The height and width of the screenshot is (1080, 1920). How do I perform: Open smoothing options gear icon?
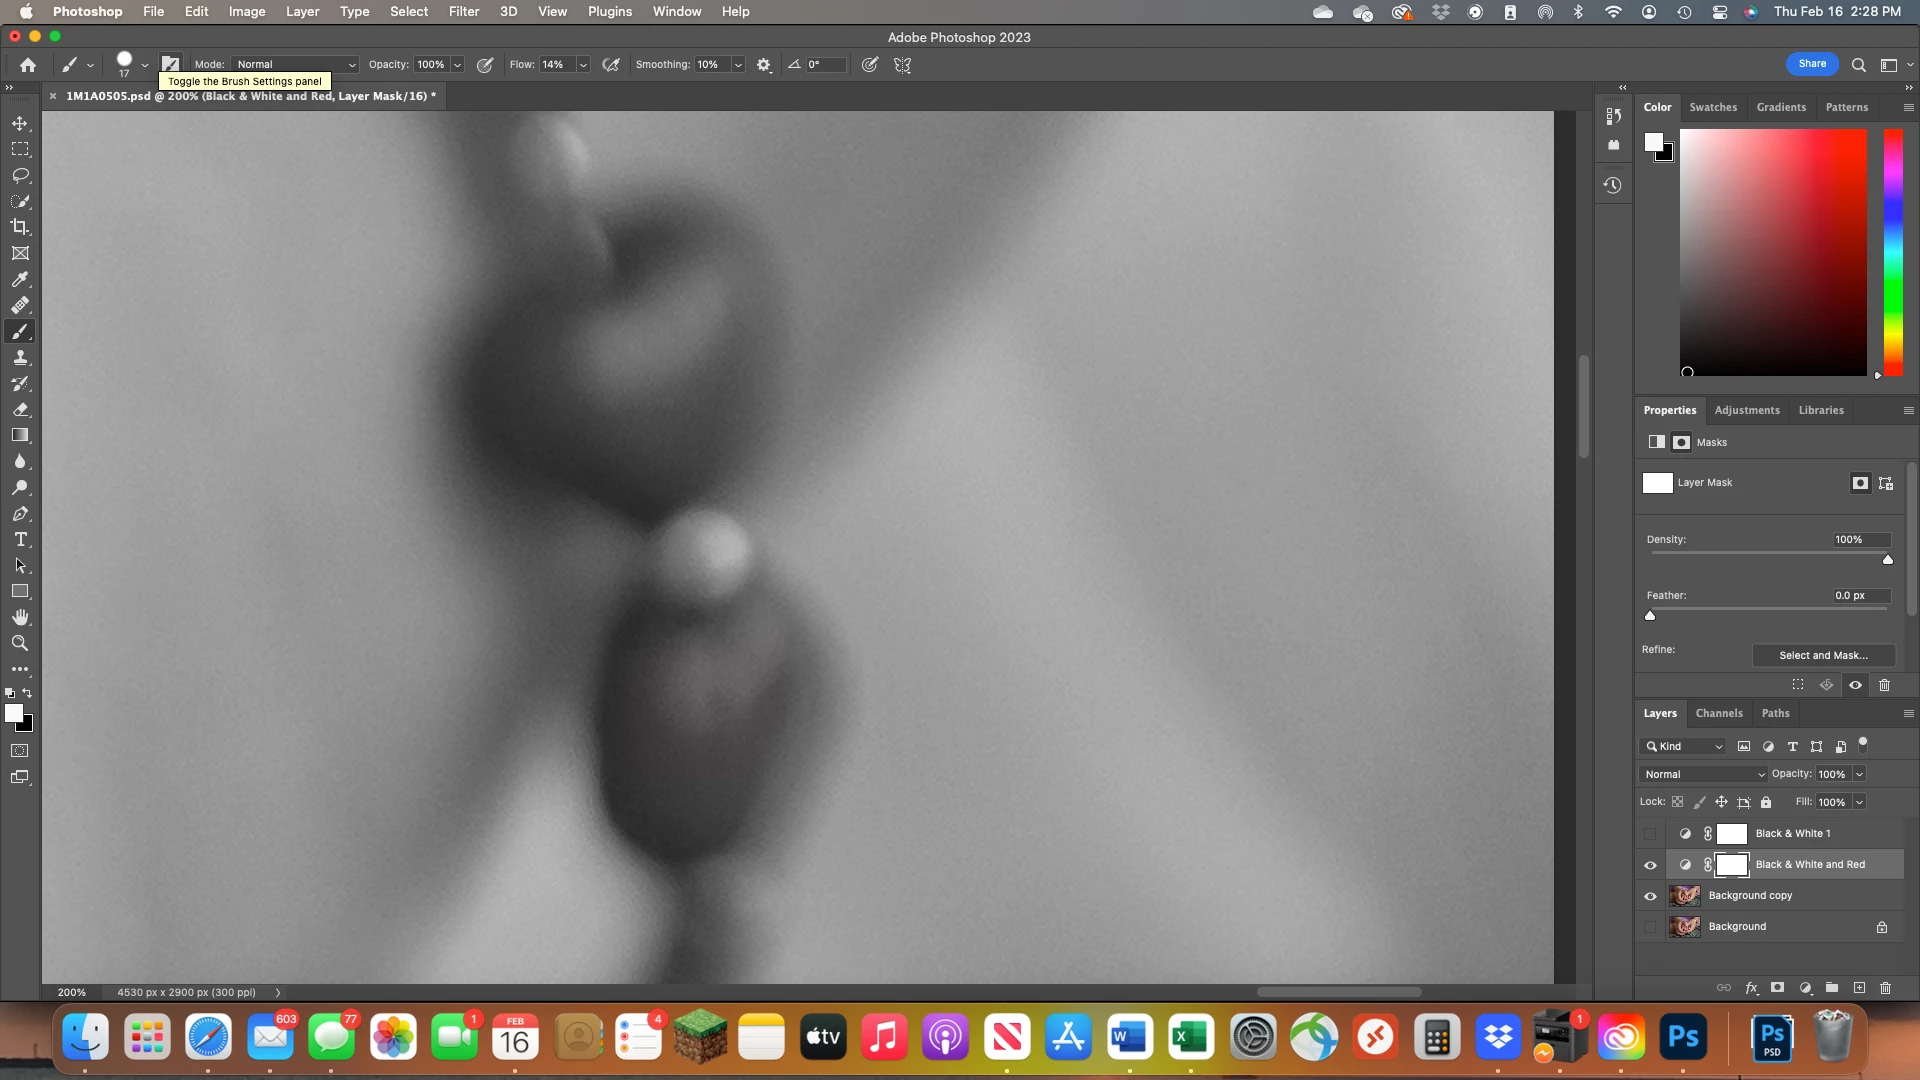[764, 65]
